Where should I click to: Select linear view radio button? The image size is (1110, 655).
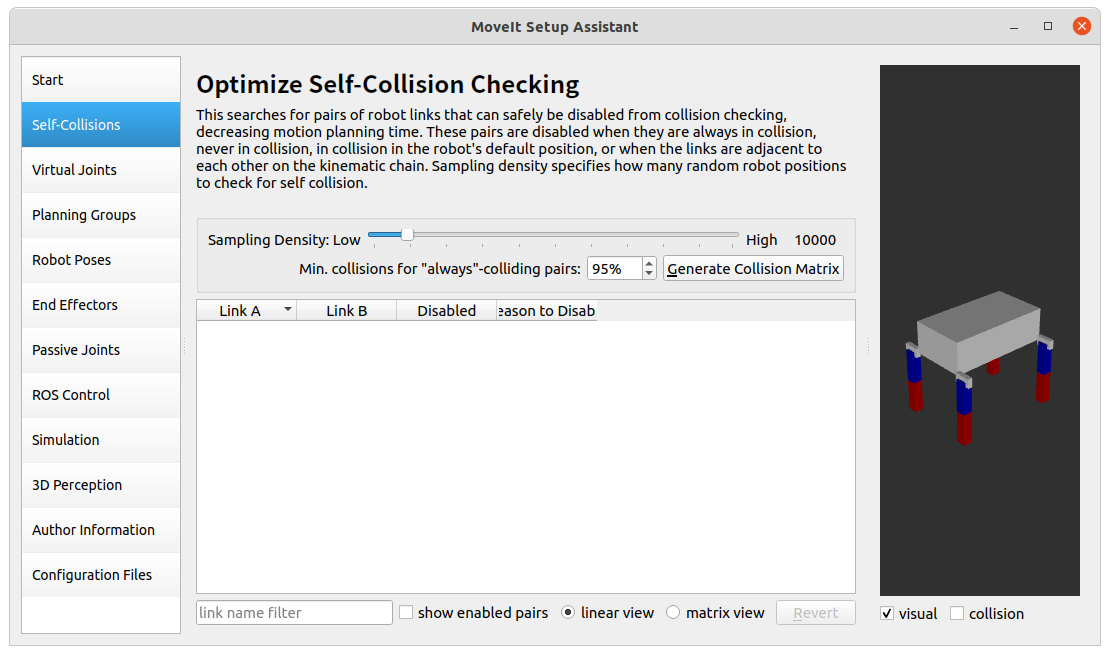pyautogui.click(x=568, y=613)
